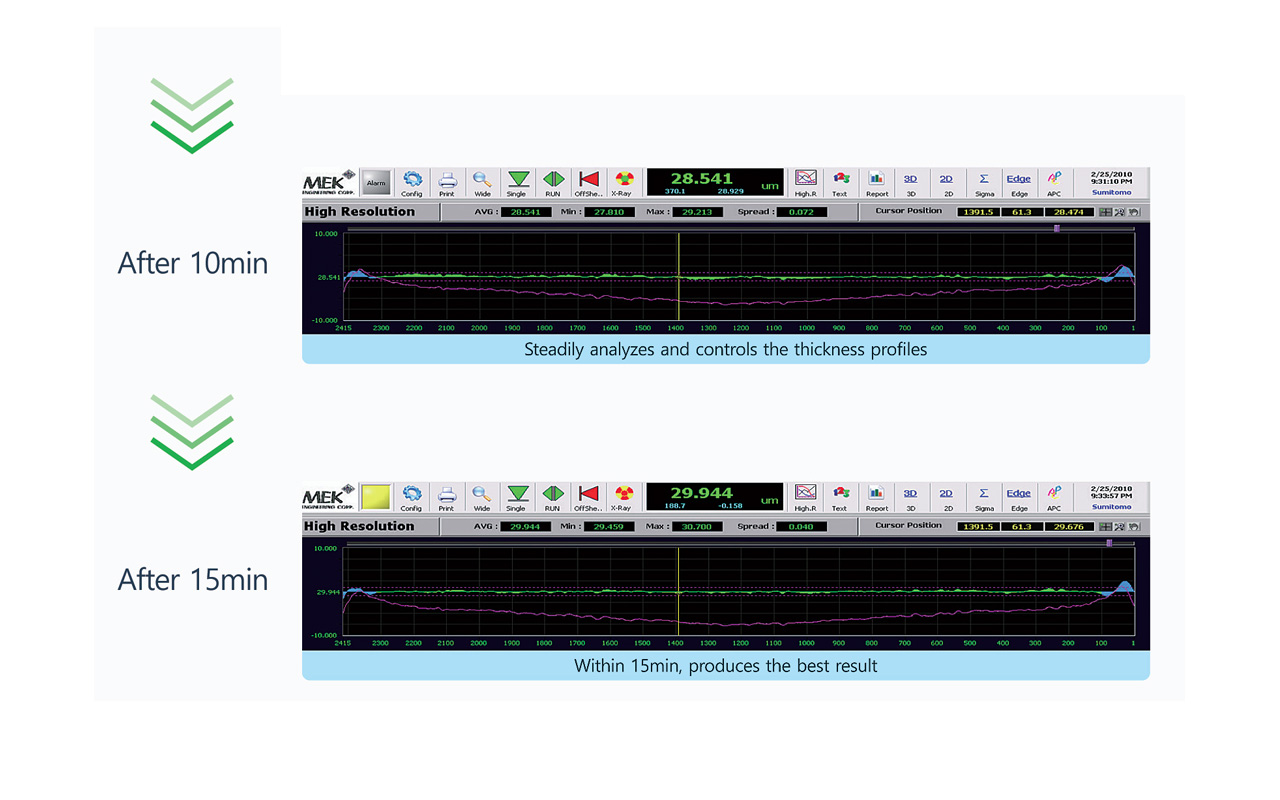Click Max value 30.700
This screenshot has width=1280, height=800.
tap(698, 527)
